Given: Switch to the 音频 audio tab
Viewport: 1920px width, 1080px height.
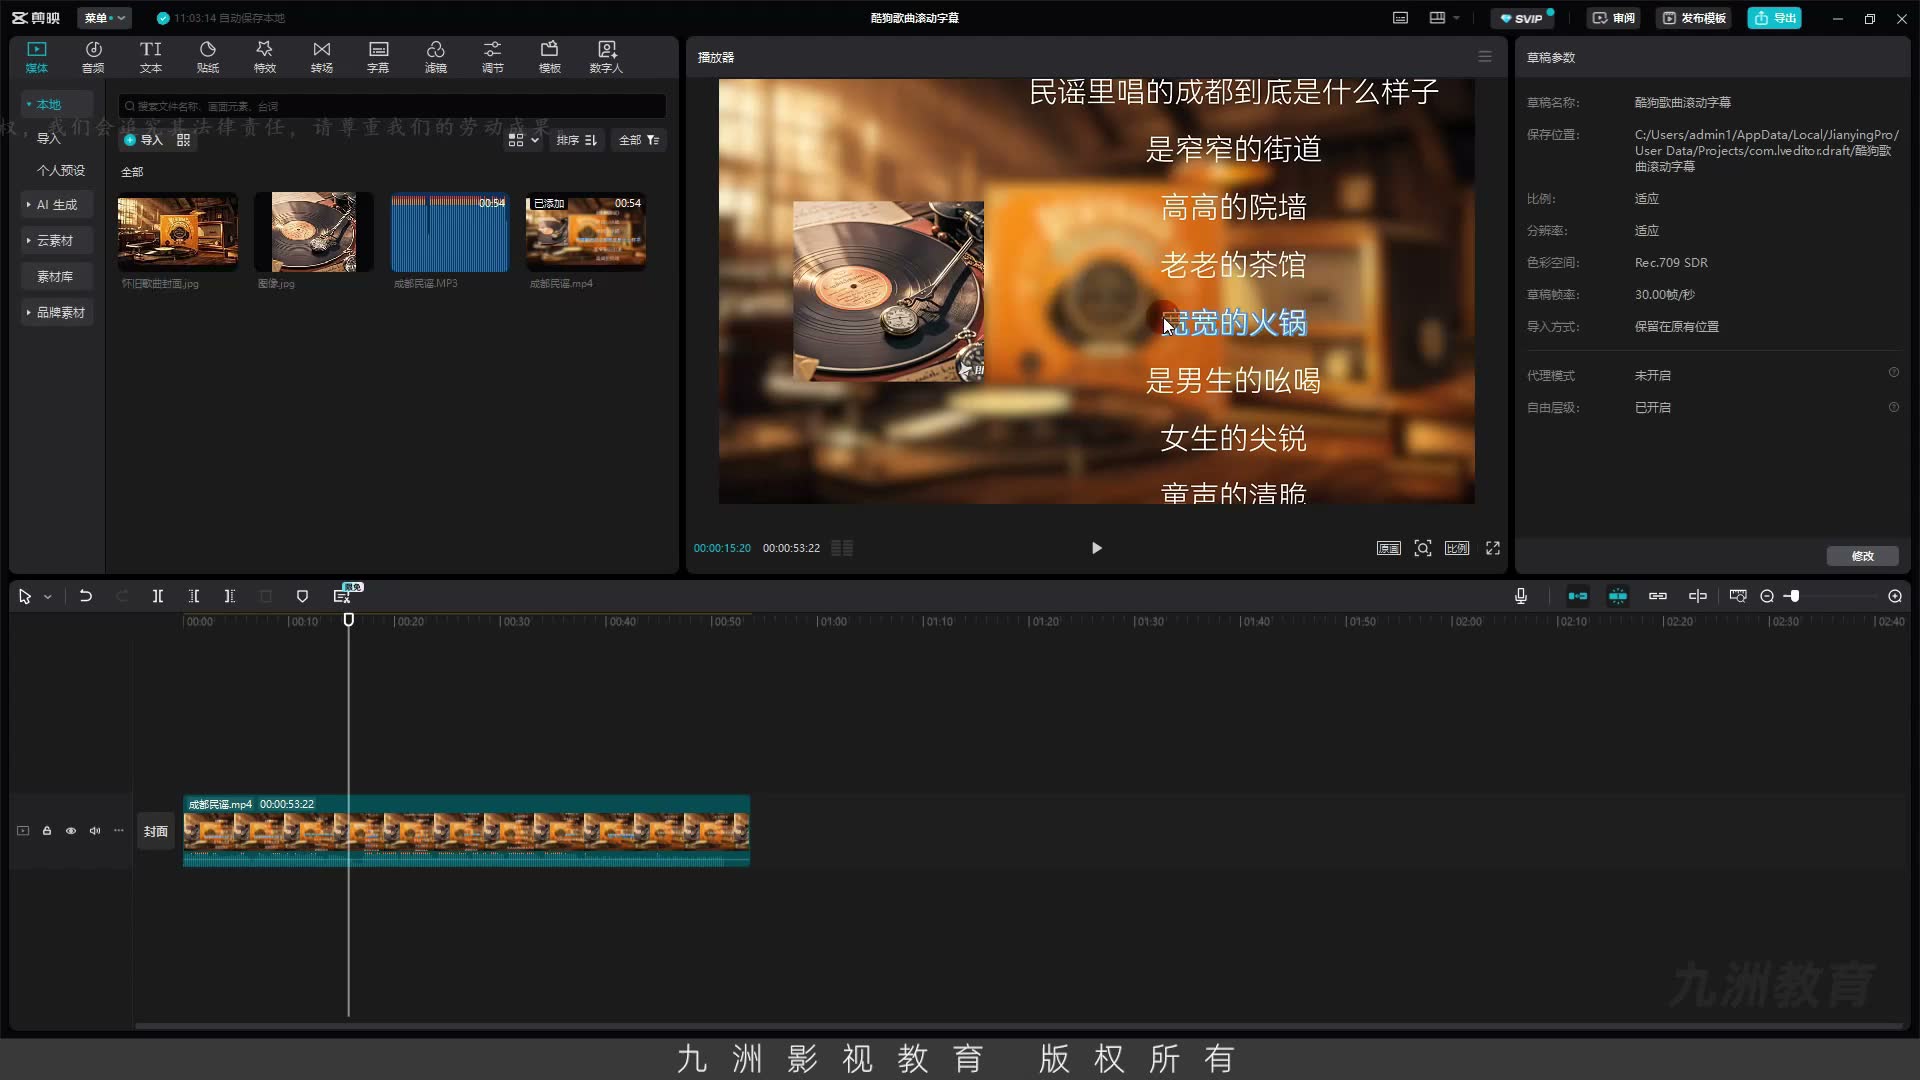Looking at the screenshot, I should click(x=93, y=57).
